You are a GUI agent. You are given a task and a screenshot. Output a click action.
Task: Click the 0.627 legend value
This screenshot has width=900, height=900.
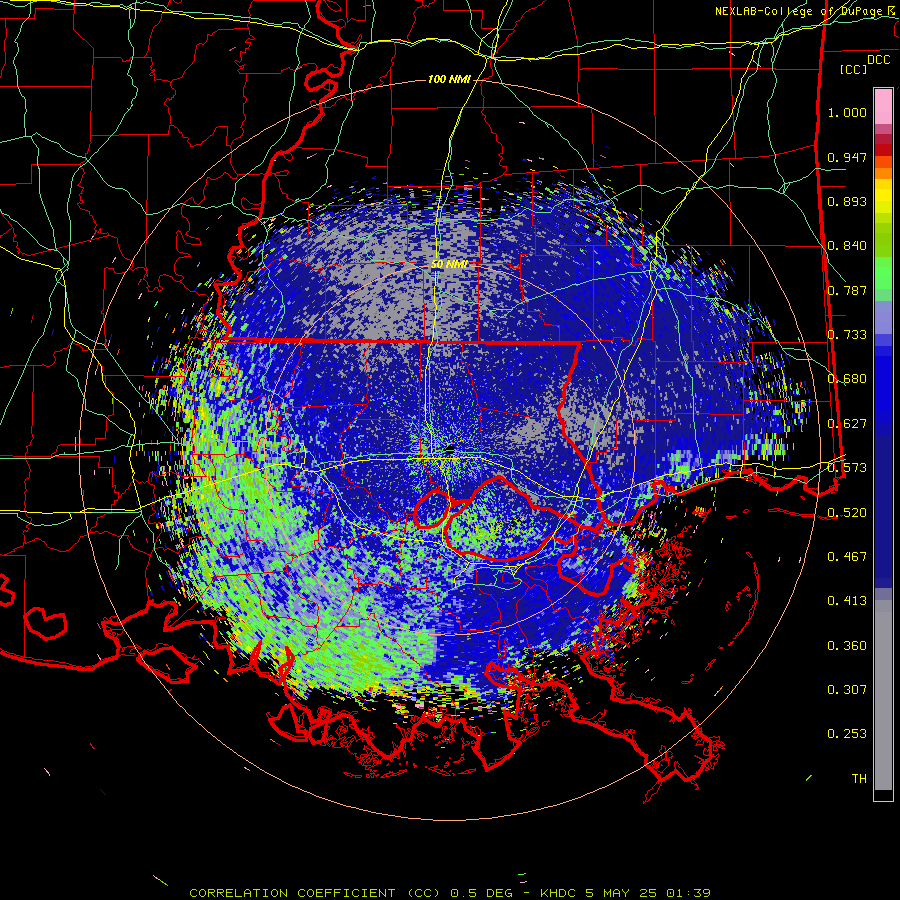click(847, 424)
